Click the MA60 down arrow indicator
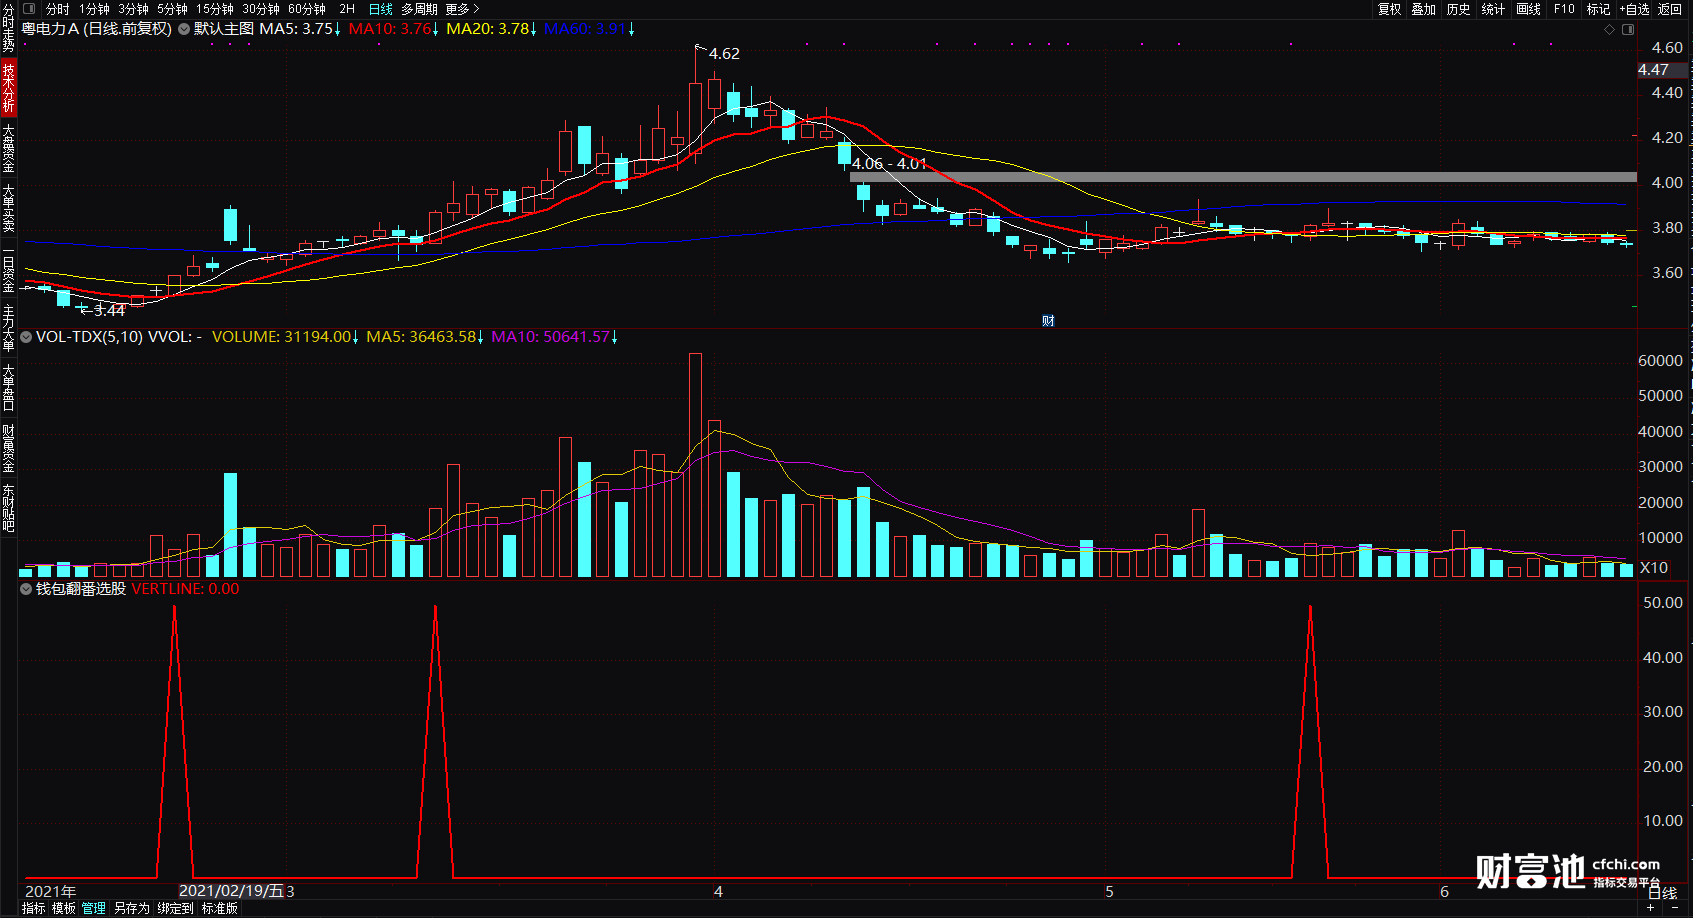This screenshot has width=1693, height=918. pyautogui.click(x=631, y=29)
